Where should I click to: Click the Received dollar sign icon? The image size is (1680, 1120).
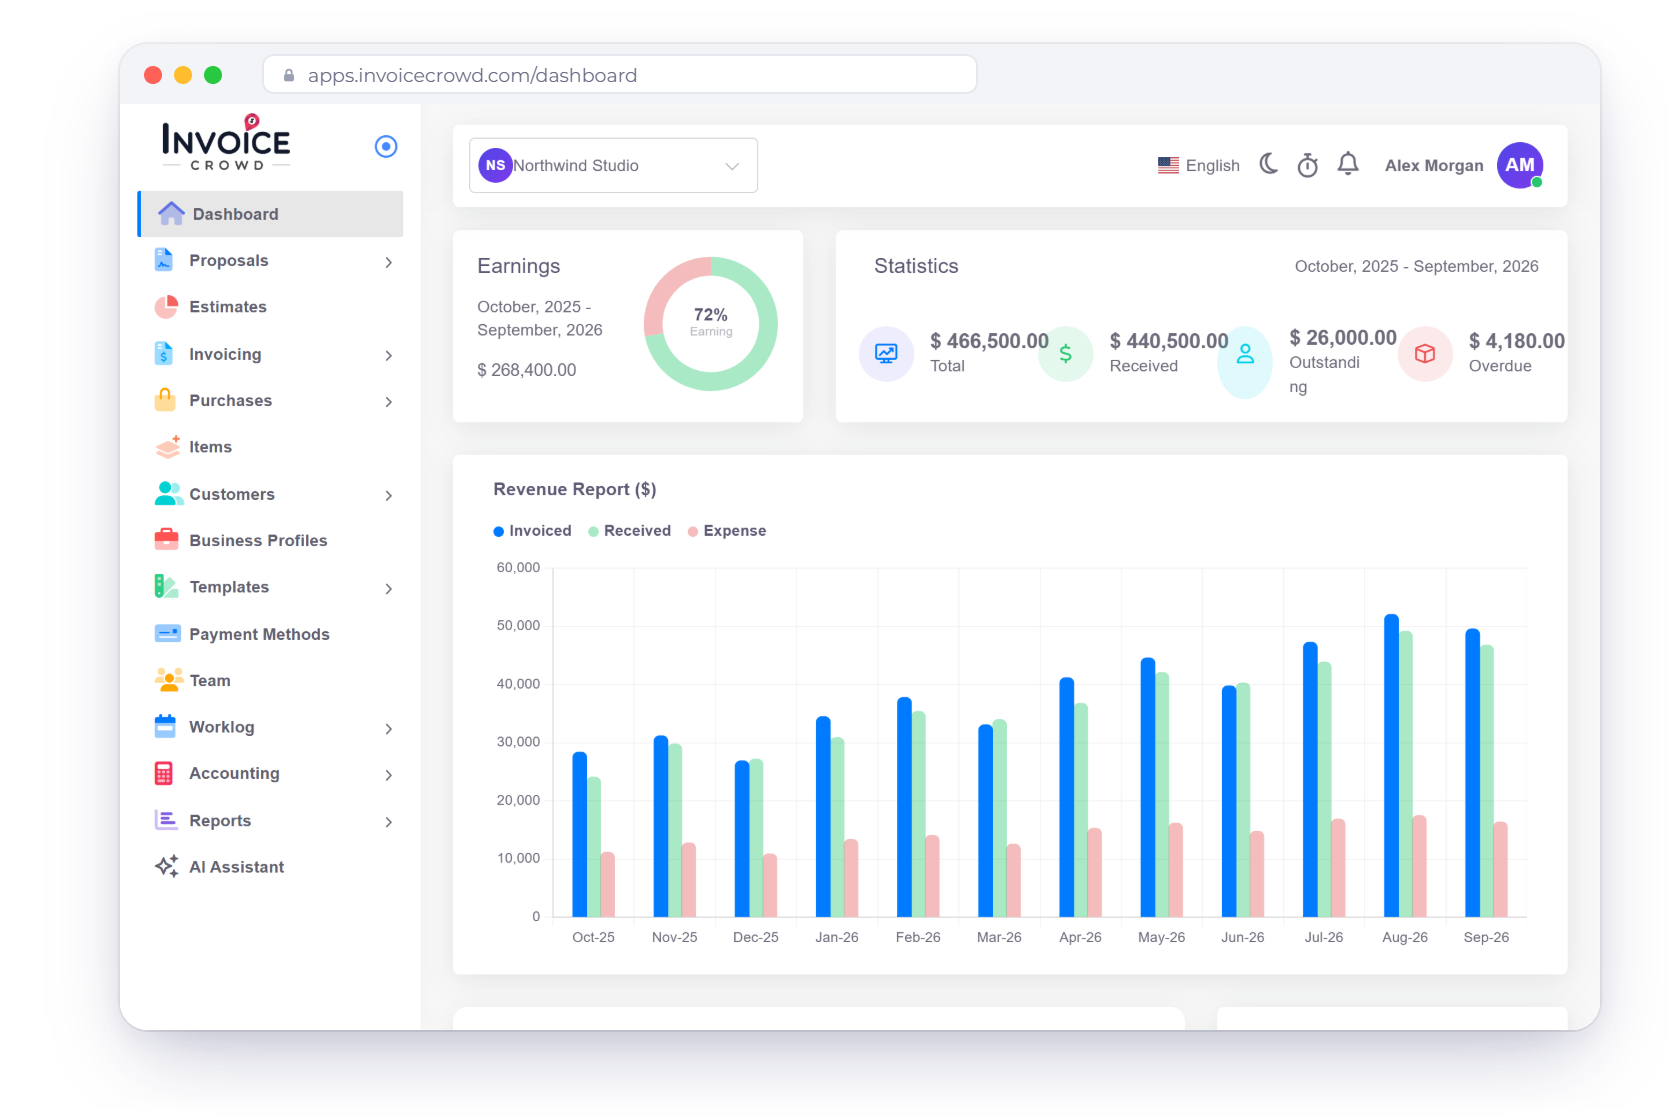[1065, 353]
